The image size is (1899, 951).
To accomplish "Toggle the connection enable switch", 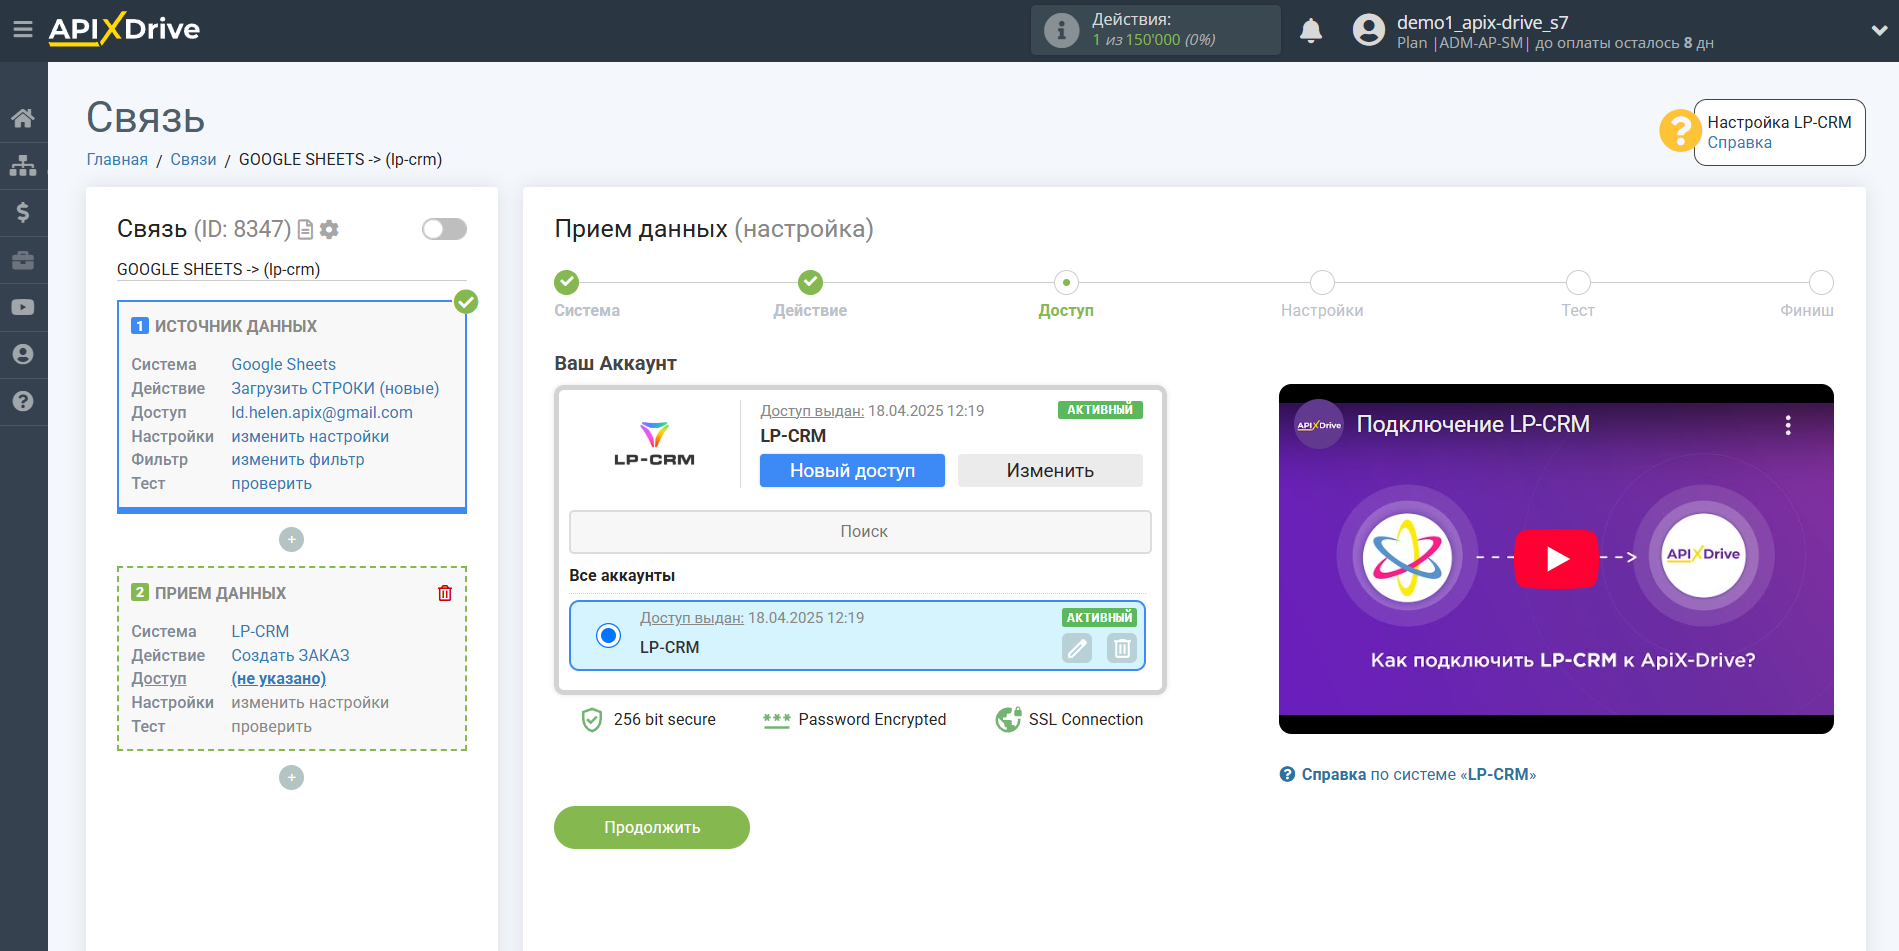I will [x=444, y=229].
